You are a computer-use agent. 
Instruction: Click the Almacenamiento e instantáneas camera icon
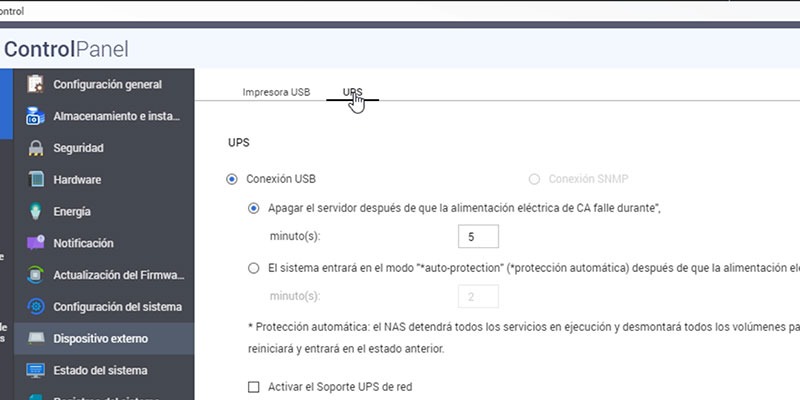[x=35, y=116]
